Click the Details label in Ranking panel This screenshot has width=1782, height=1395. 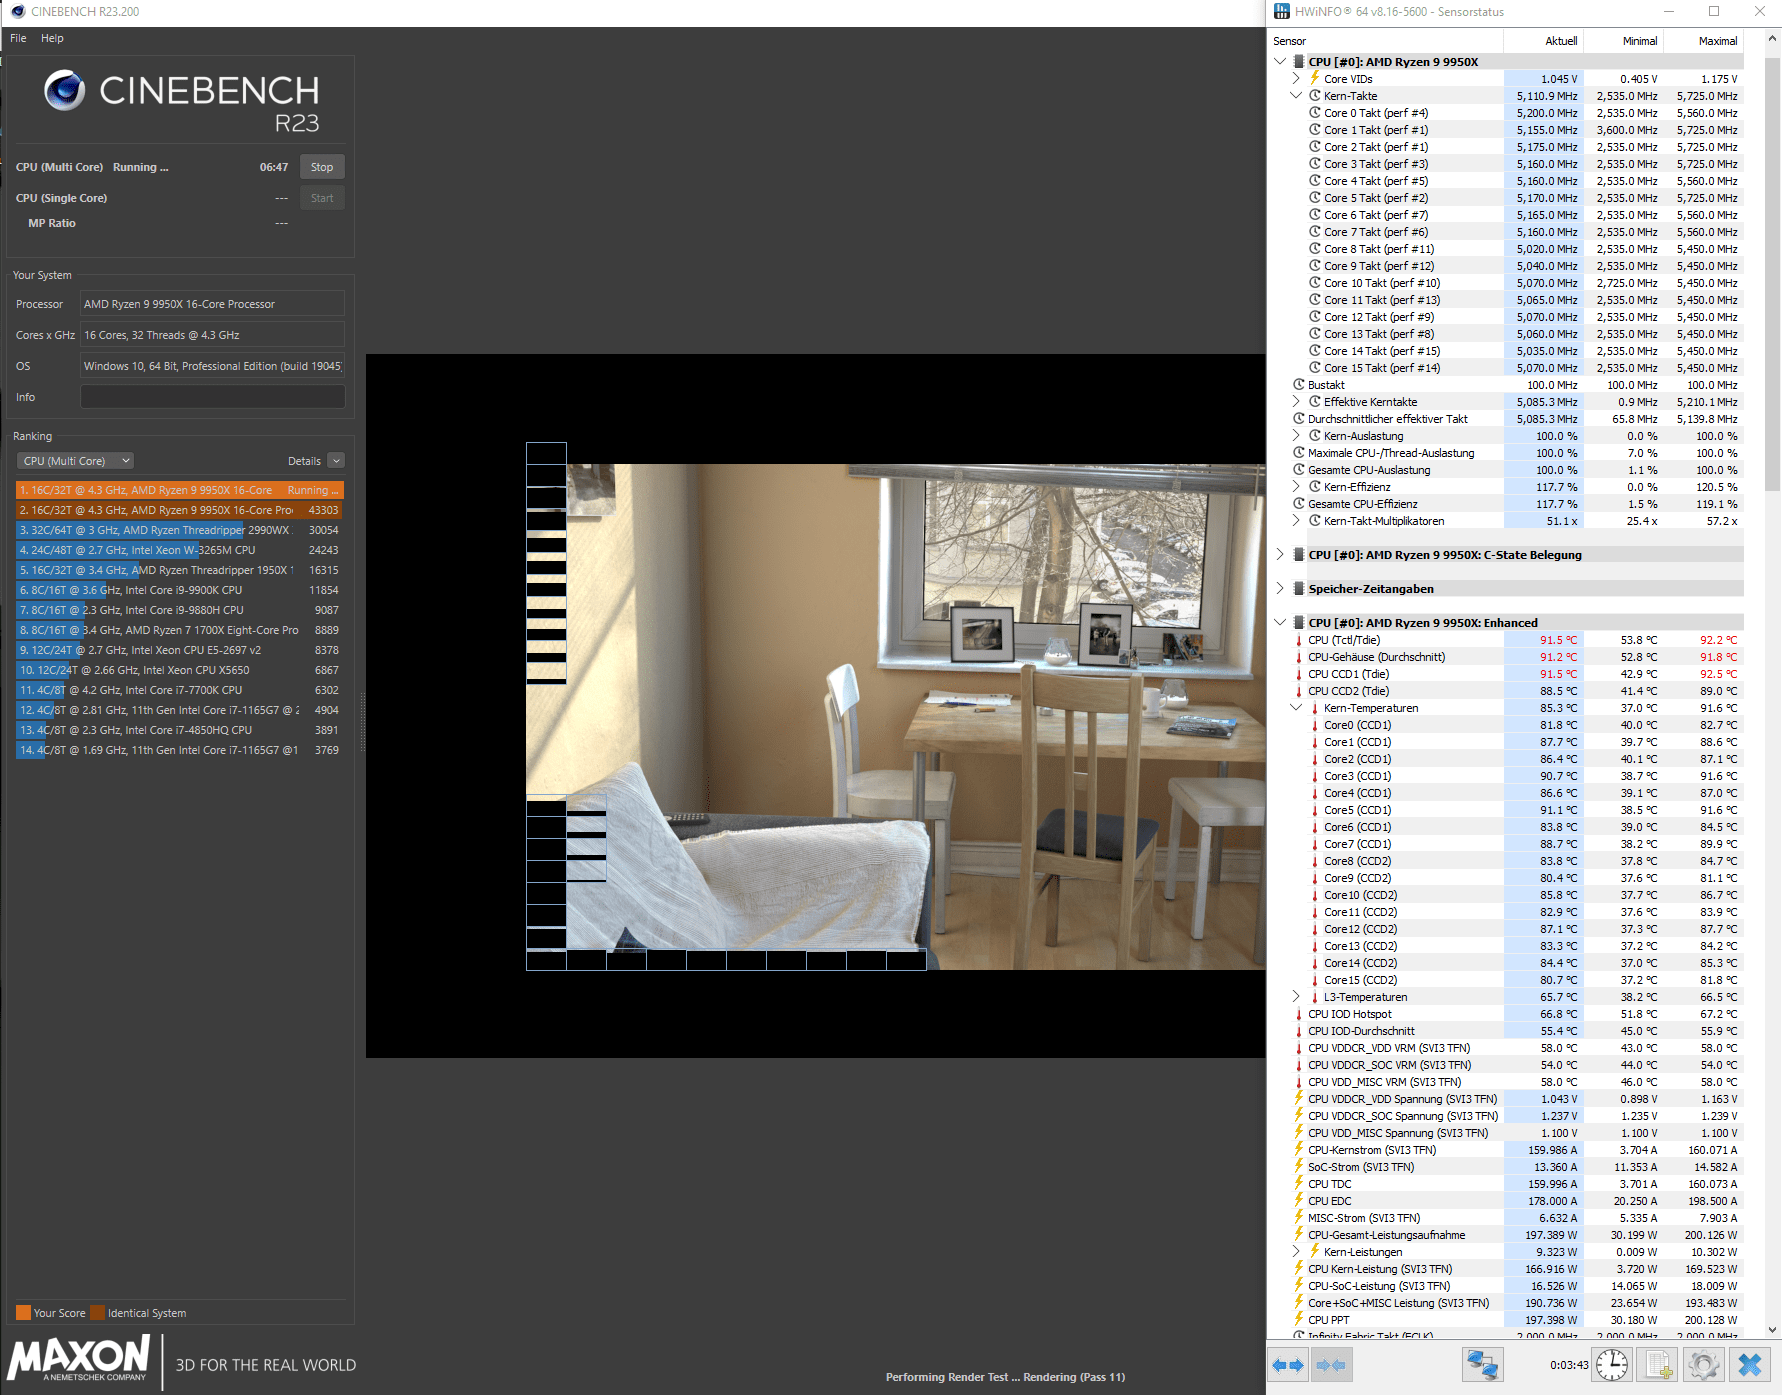(x=304, y=461)
